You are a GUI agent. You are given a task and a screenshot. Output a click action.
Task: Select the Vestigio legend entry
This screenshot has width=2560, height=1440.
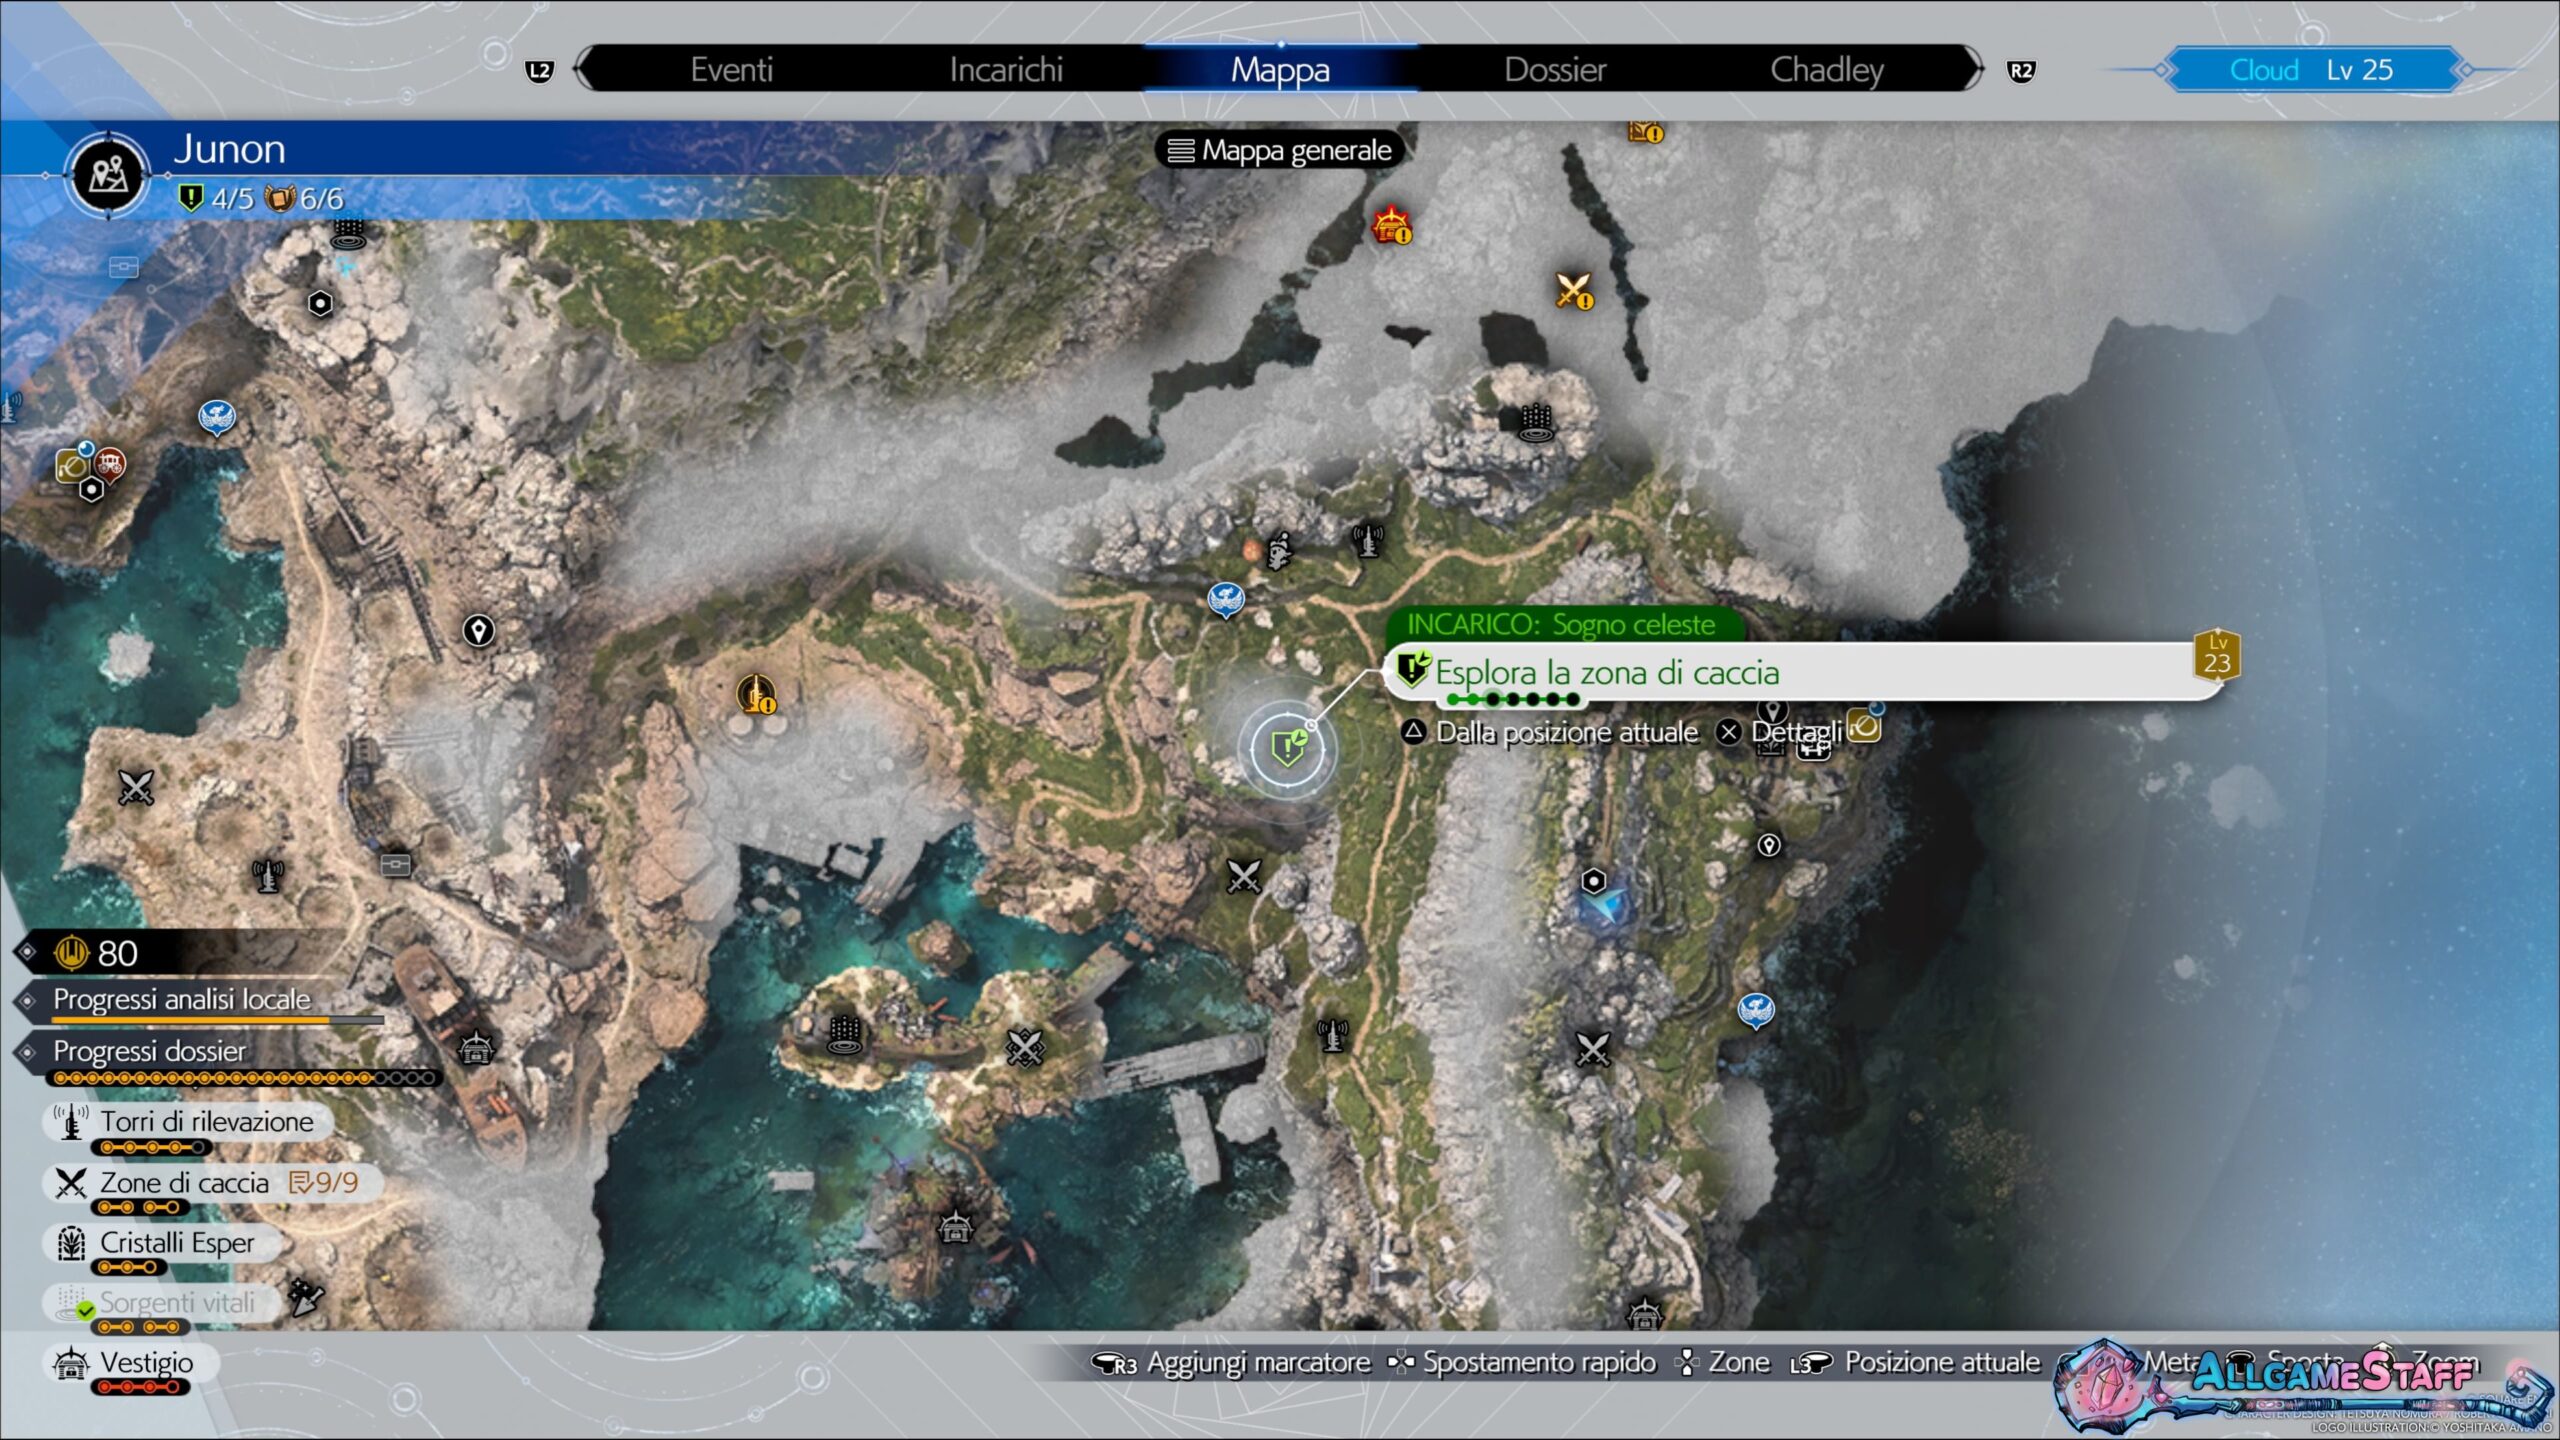point(131,1362)
